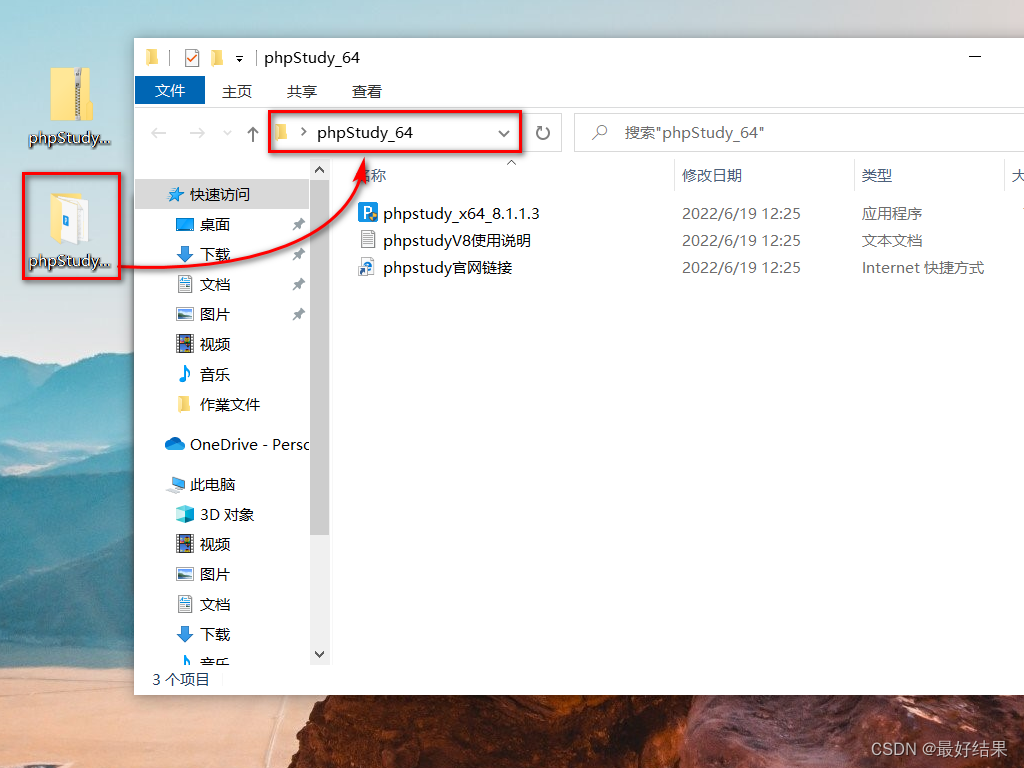The image size is (1024, 768).
Task: Click the phpstudy_x64_8.1.1.3 installer icon
Action: 368,213
